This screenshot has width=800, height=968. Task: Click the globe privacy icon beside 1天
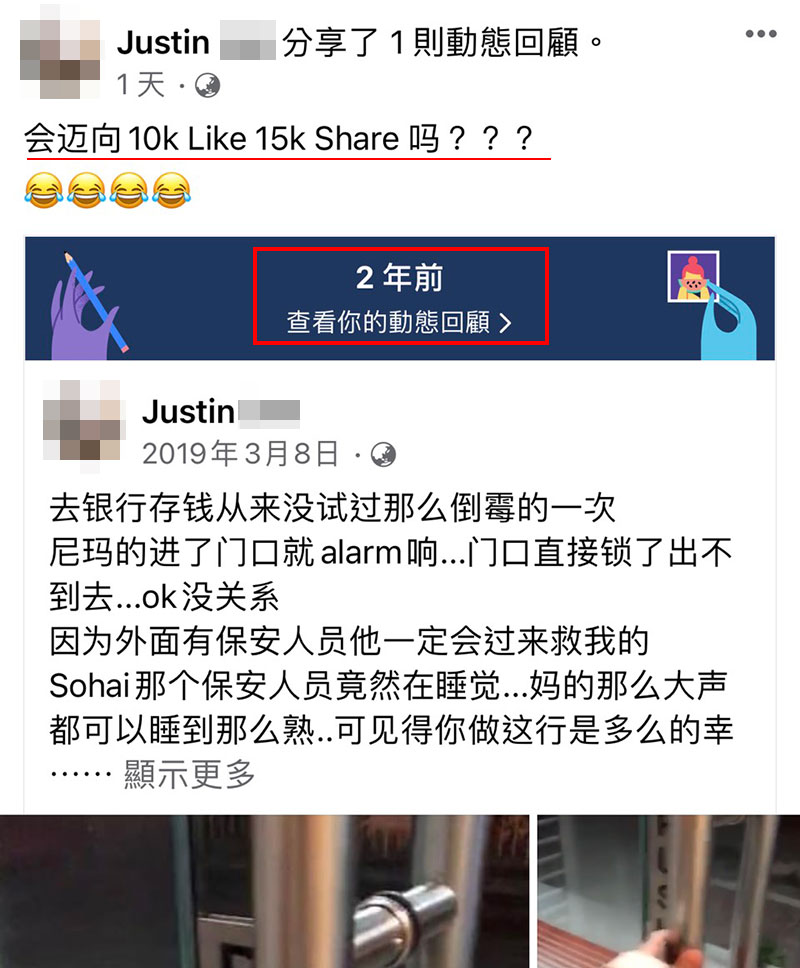click(207, 86)
